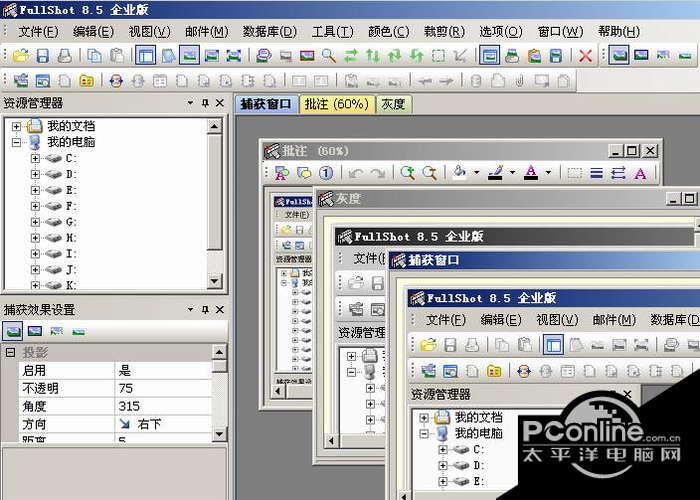Open 工具(T) menu
Screen dimensions: 700x500
(x=333, y=32)
